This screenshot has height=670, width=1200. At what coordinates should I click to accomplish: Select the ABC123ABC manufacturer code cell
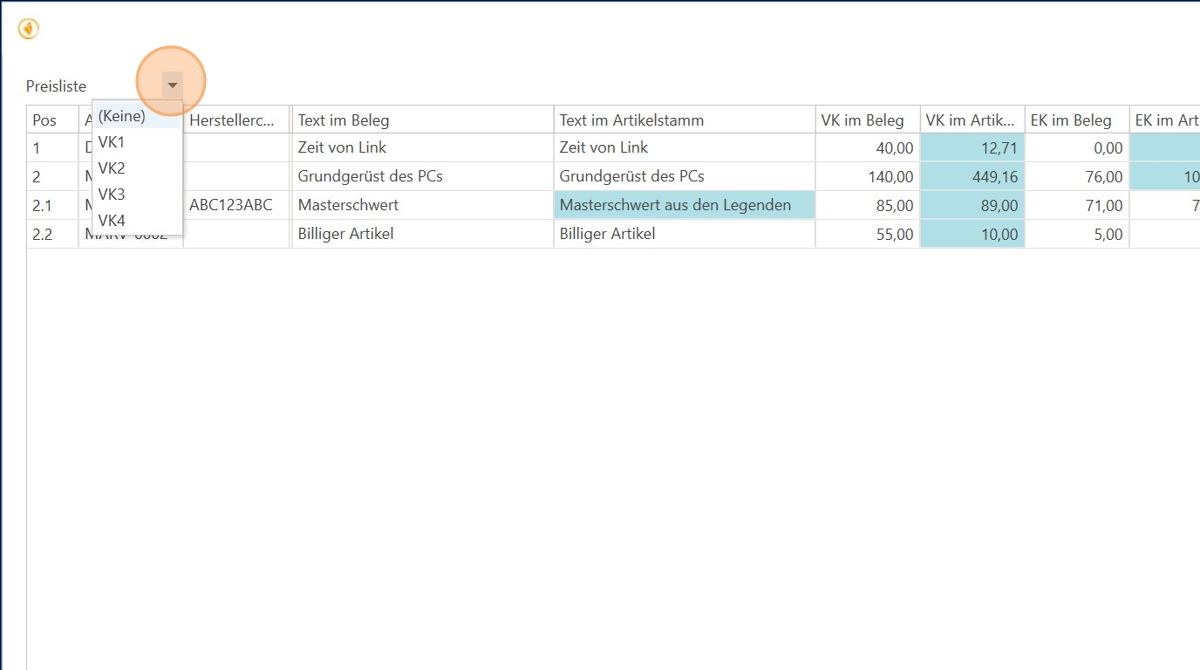236,205
